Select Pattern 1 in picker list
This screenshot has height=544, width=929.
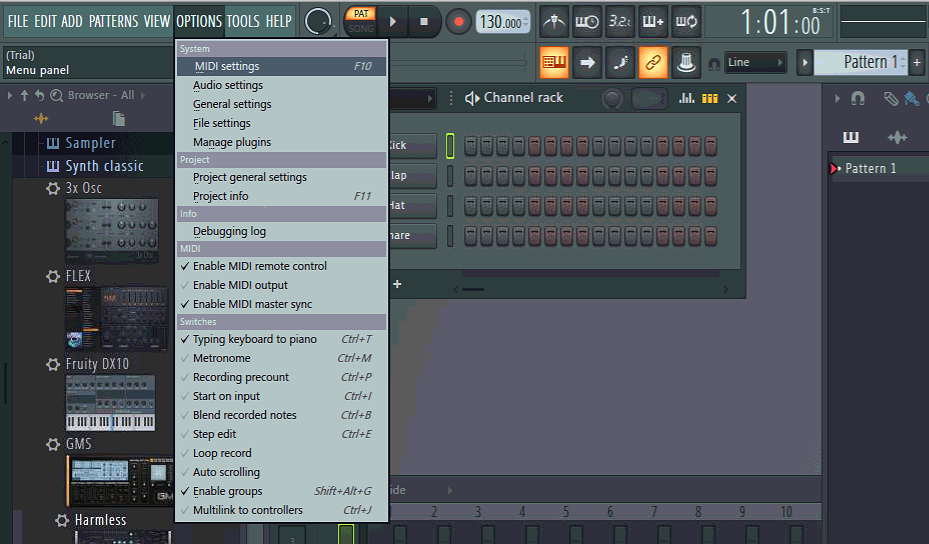[870, 169]
